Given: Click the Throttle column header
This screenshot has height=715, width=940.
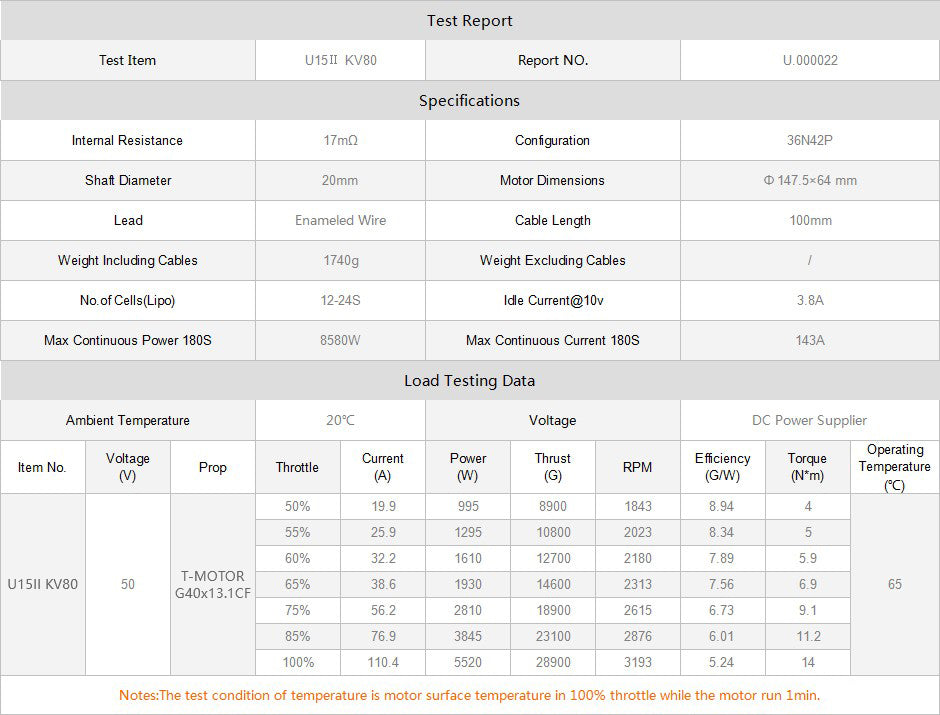Looking at the screenshot, I should click(x=297, y=467).
